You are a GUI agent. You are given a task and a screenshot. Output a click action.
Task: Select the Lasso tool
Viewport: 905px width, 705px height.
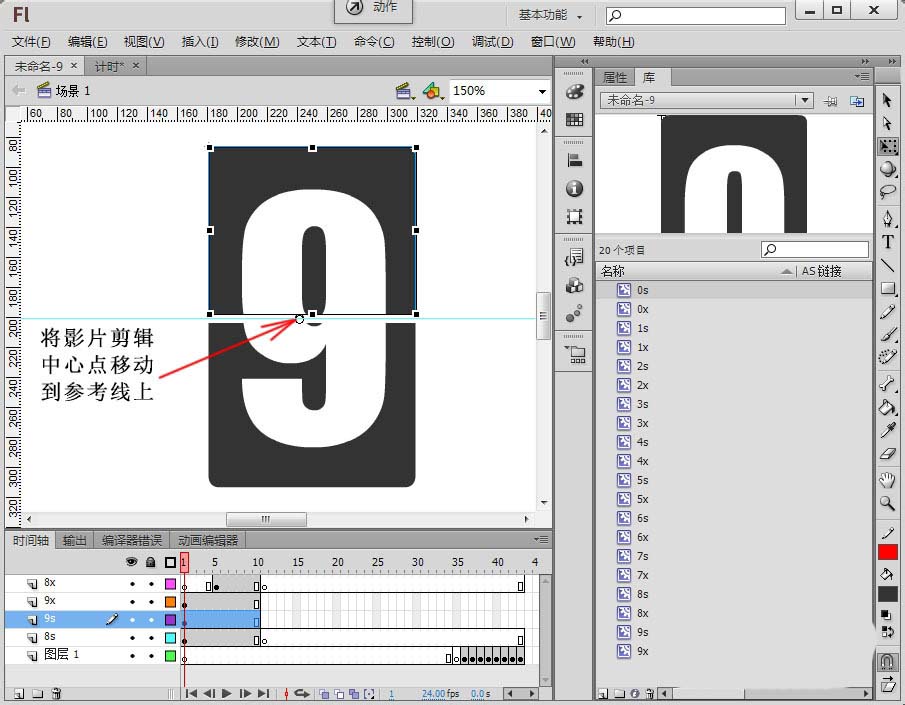(x=888, y=192)
